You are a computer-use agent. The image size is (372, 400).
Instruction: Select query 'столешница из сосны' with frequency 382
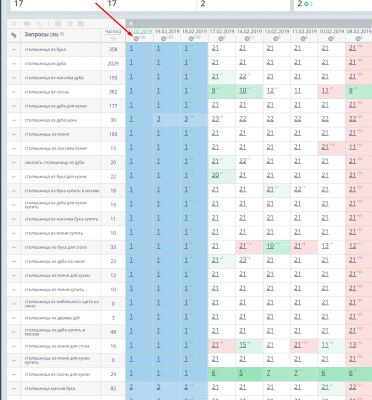tap(47, 92)
